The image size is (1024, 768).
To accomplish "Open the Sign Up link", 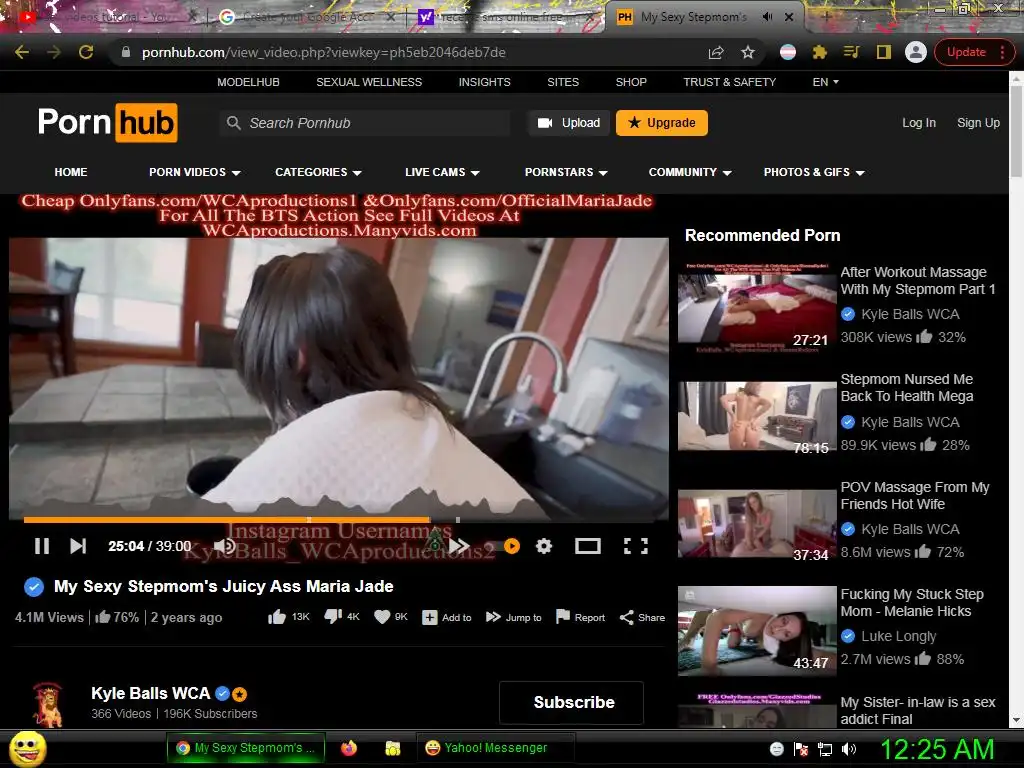I will click(x=978, y=123).
